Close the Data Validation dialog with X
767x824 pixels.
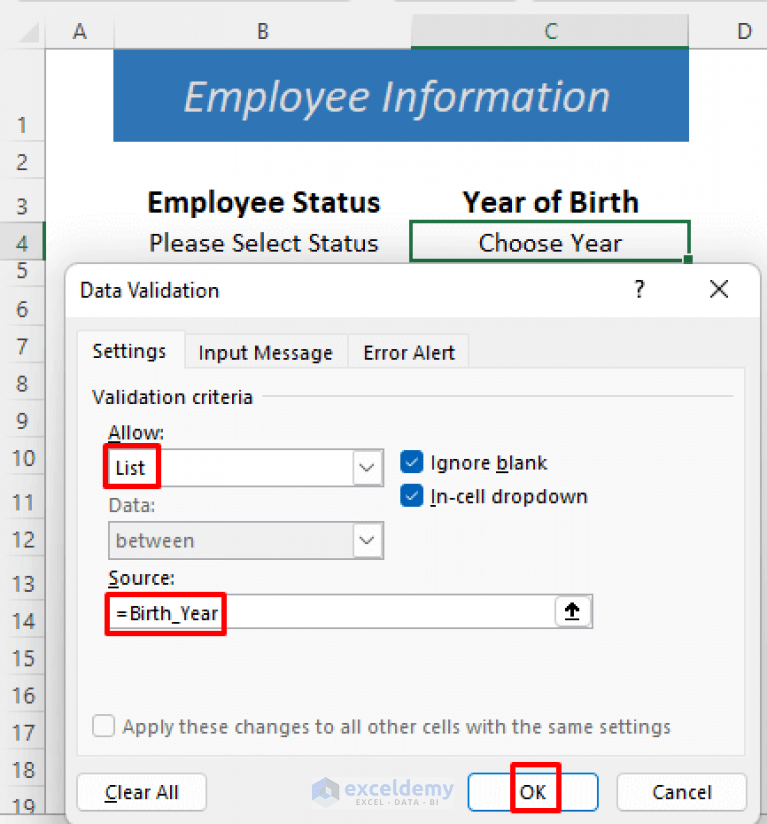(x=718, y=289)
